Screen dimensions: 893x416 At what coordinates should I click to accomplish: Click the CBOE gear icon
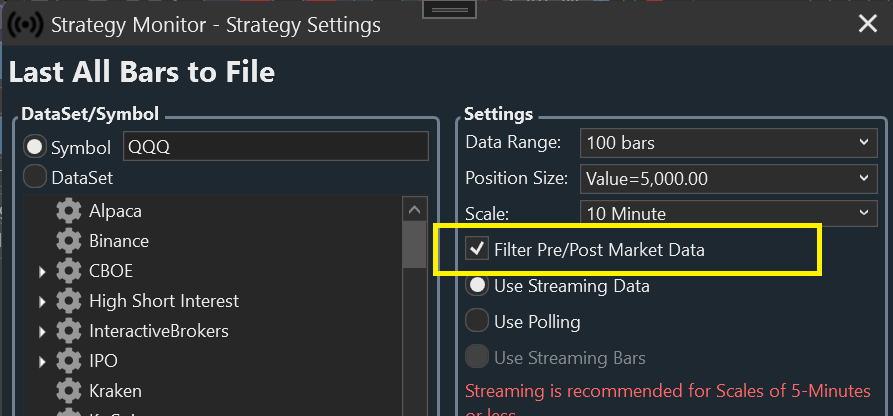click(x=69, y=271)
